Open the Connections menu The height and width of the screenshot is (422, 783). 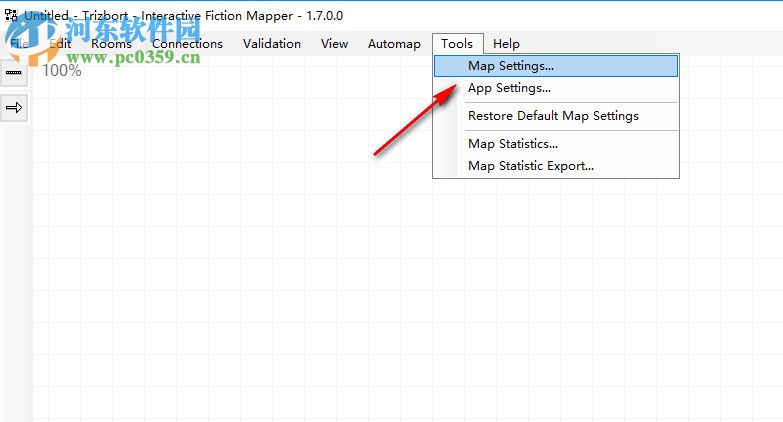(187, 44)
